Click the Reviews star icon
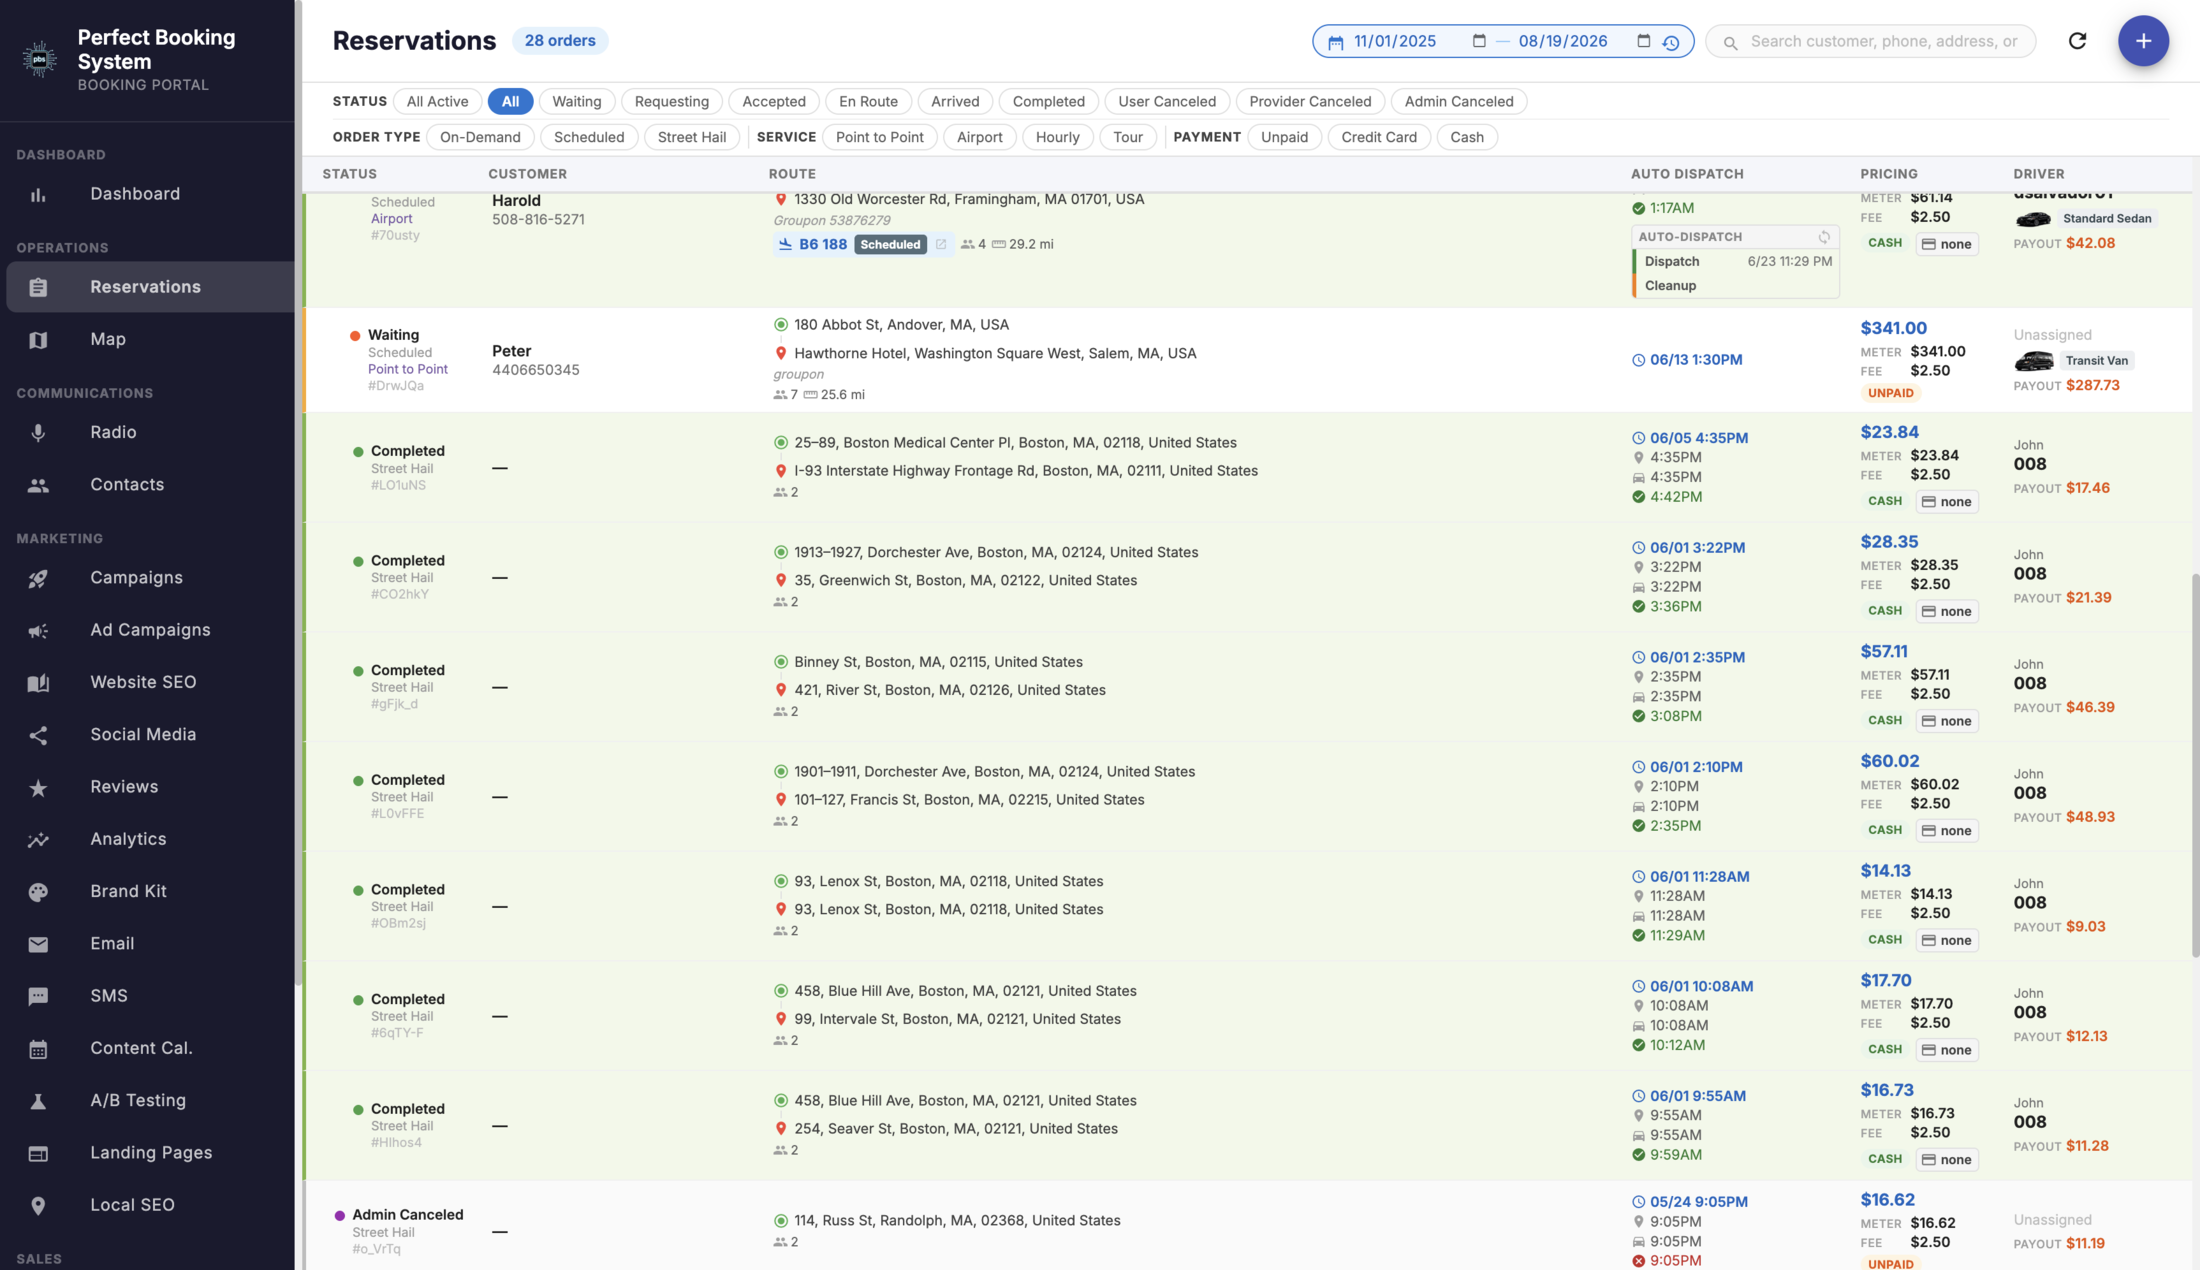The width and height of the screenshot is (2200, 1270). click(38, 788)
